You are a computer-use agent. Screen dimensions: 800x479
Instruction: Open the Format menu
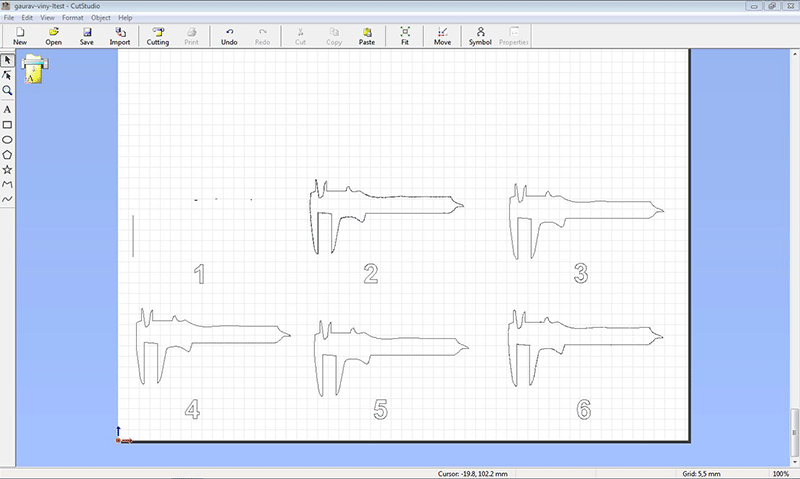[x=72, y=17]
